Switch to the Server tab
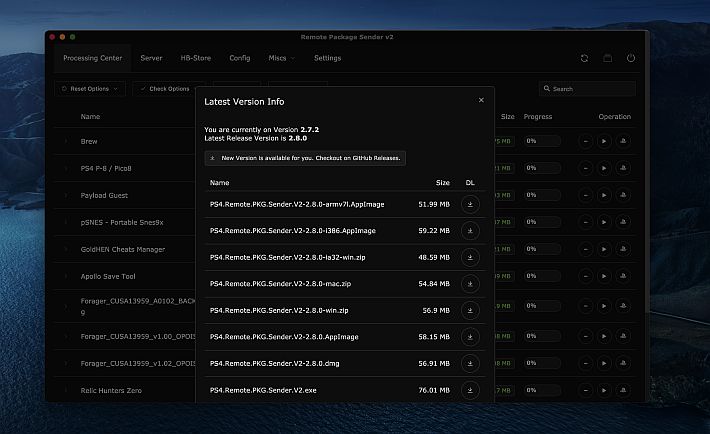The width and height of the screenshot is (710, 434). [151, 58]
